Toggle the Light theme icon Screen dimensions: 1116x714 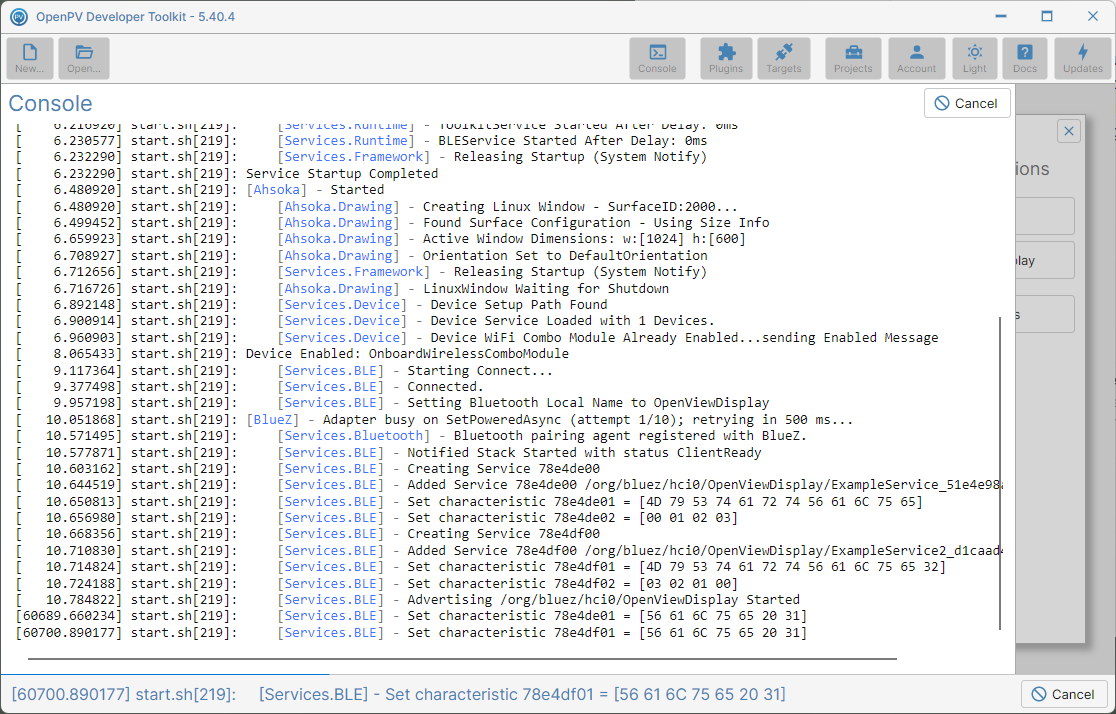point(974,58)
